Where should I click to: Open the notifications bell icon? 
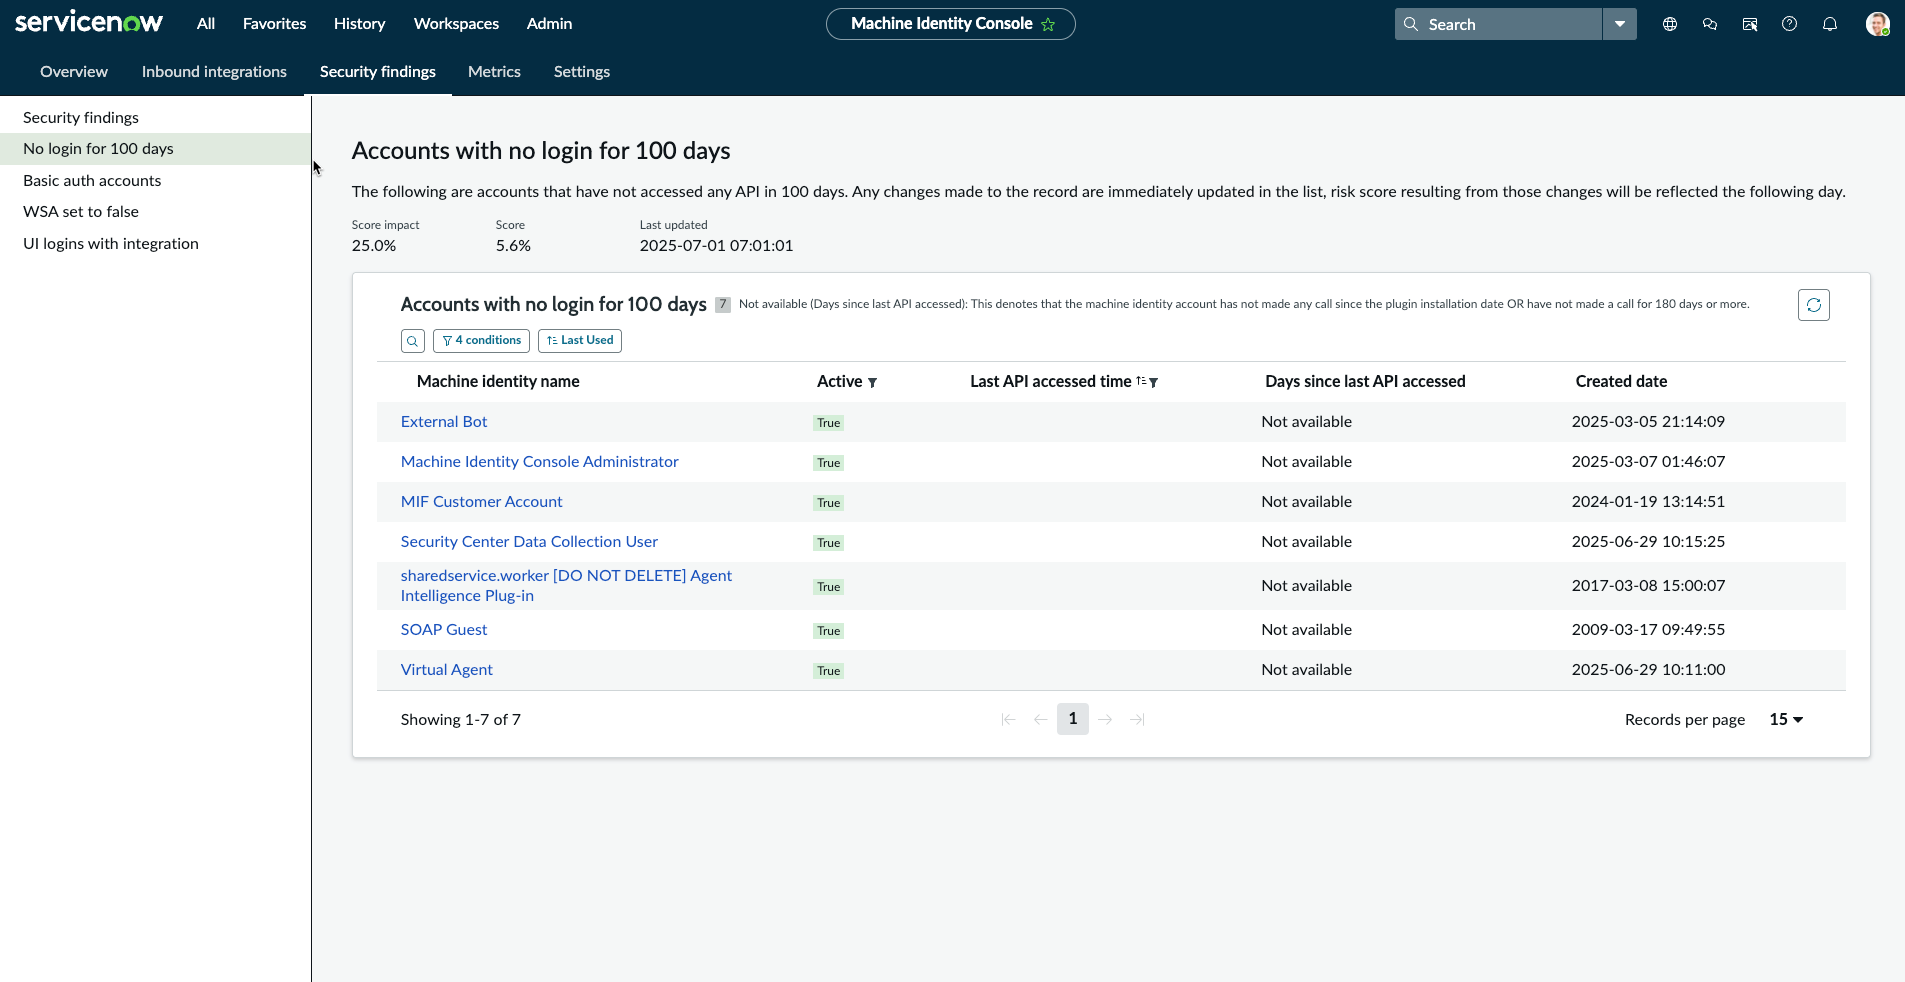pyautogui.click(x=1830, y=24)
